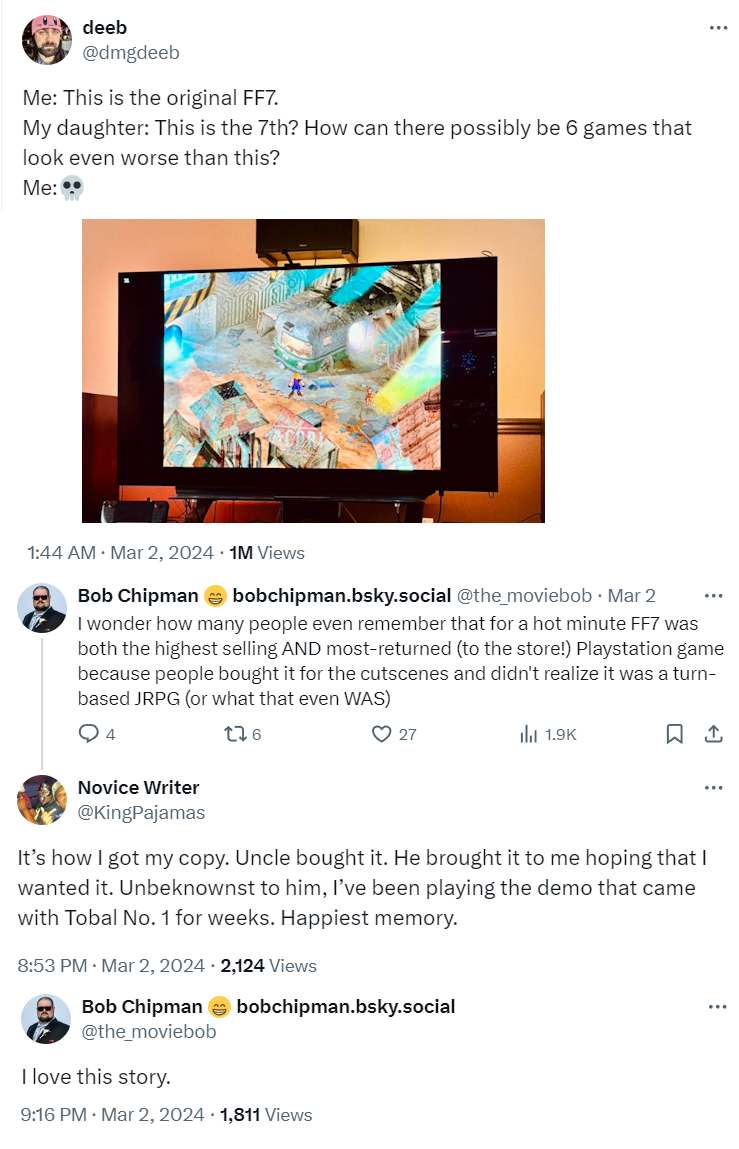Click the Novice Writer display name
Viewport: 739px width, 1149px height.
click(x=139, y=788)
